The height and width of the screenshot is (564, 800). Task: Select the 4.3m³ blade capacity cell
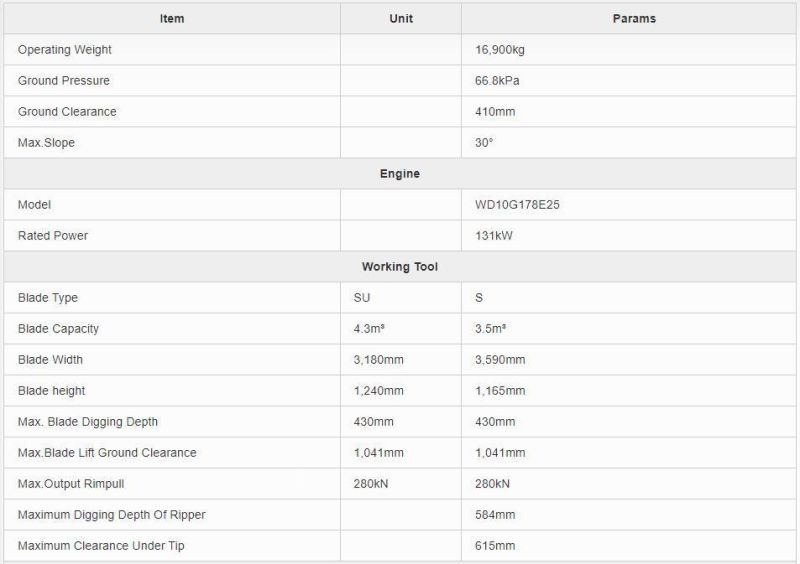(369, 329)
